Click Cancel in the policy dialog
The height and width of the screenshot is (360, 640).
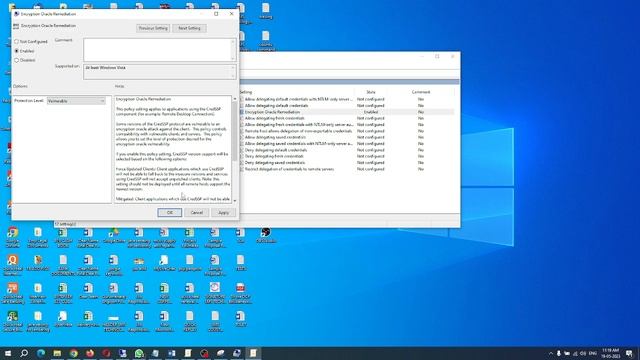point(197,213)
